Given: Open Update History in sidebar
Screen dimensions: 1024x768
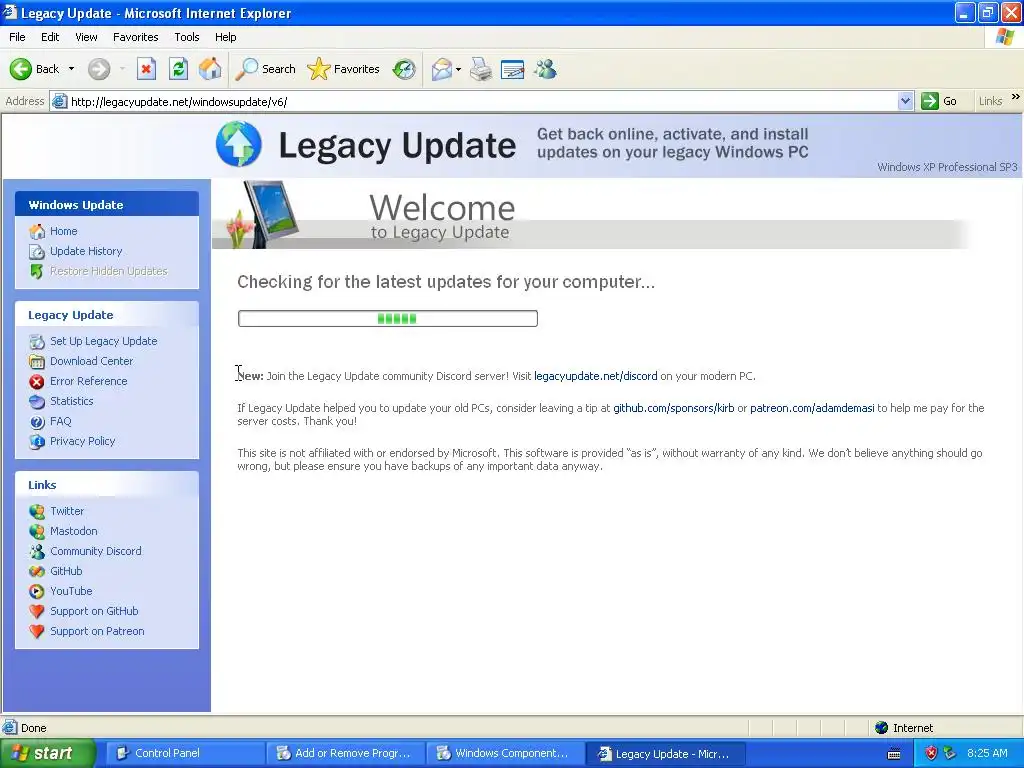Looking at the screenshot, I should [86, 251].
